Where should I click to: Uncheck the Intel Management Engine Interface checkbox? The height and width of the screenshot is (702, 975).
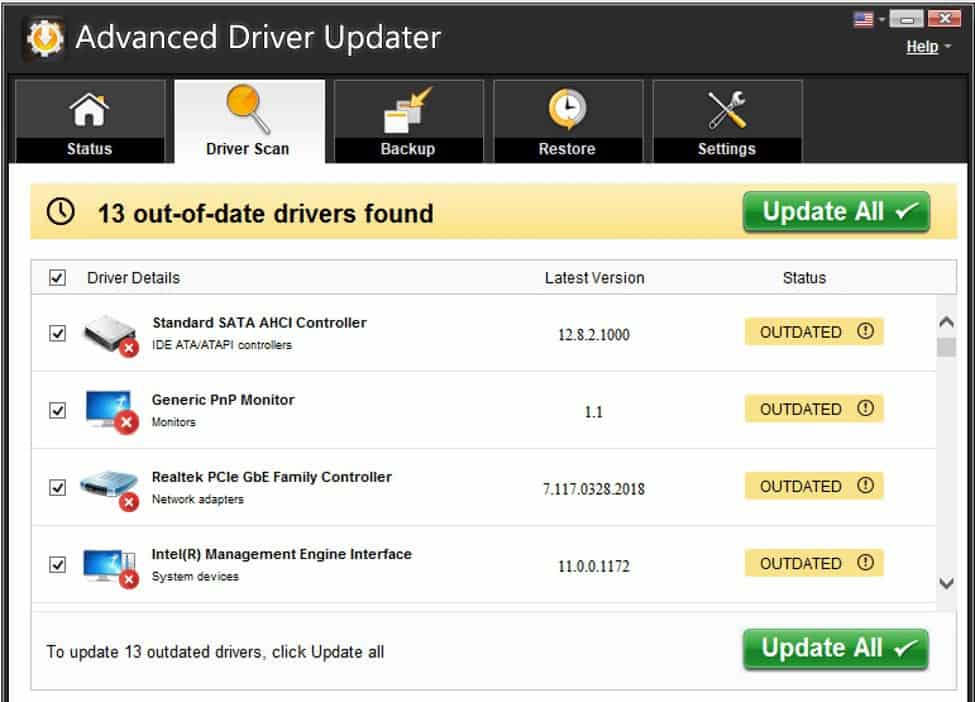pos(58,565)
